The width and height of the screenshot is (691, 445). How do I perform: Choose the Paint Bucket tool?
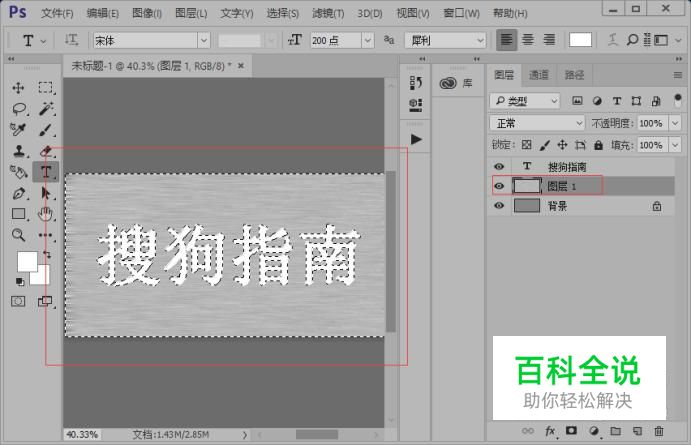18,172
